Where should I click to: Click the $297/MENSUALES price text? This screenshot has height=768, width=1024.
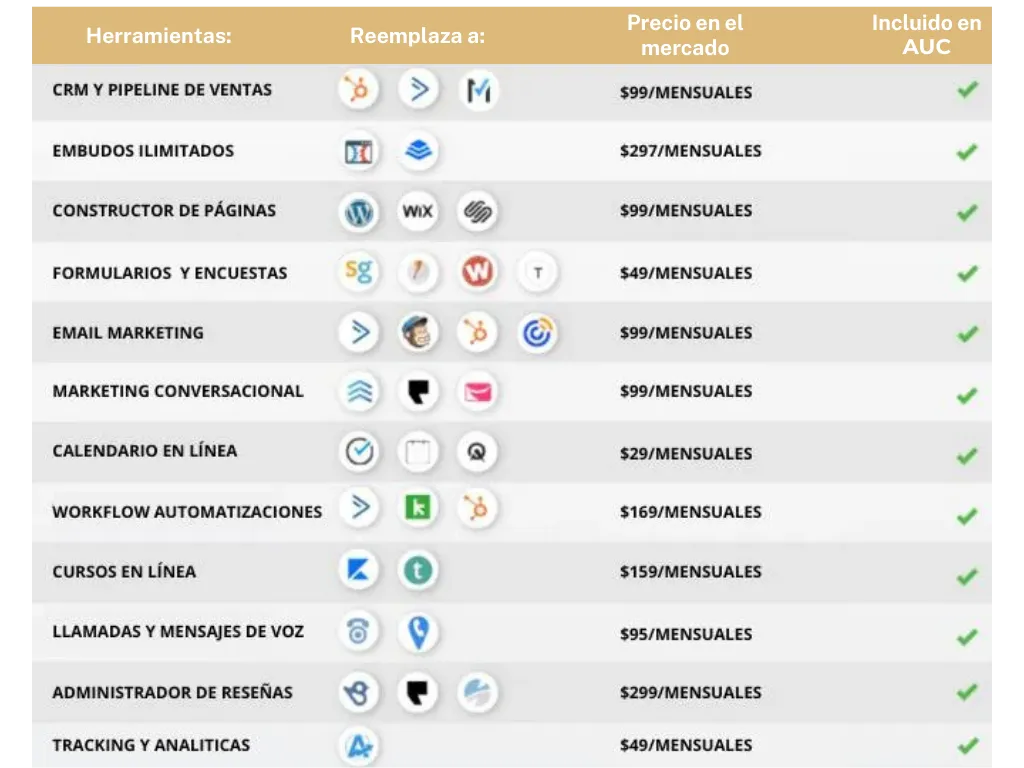pos(690,151)
